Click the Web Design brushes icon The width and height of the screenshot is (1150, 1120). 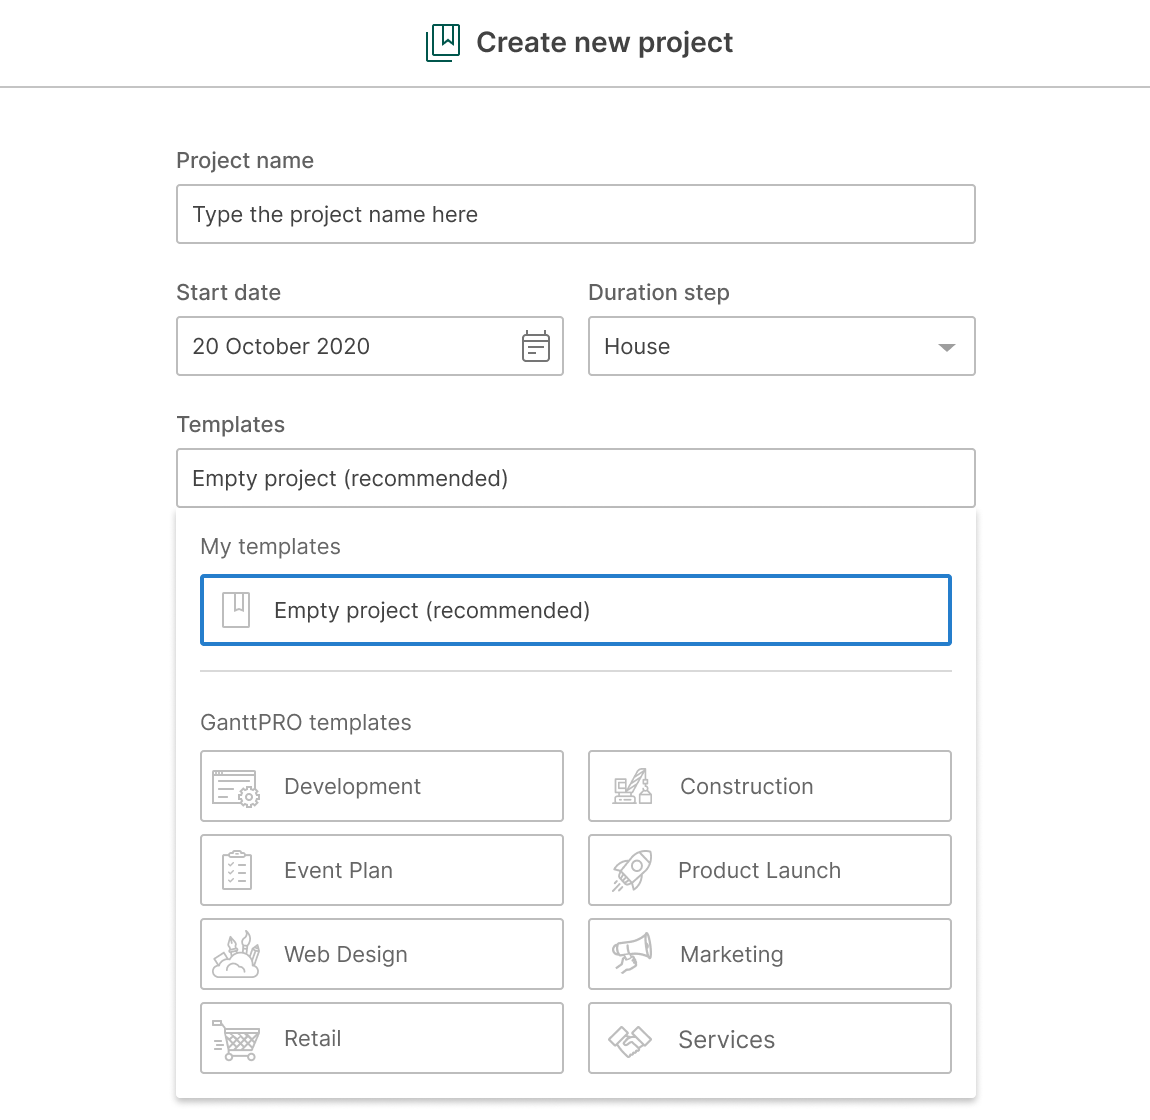tap(236, 955)
